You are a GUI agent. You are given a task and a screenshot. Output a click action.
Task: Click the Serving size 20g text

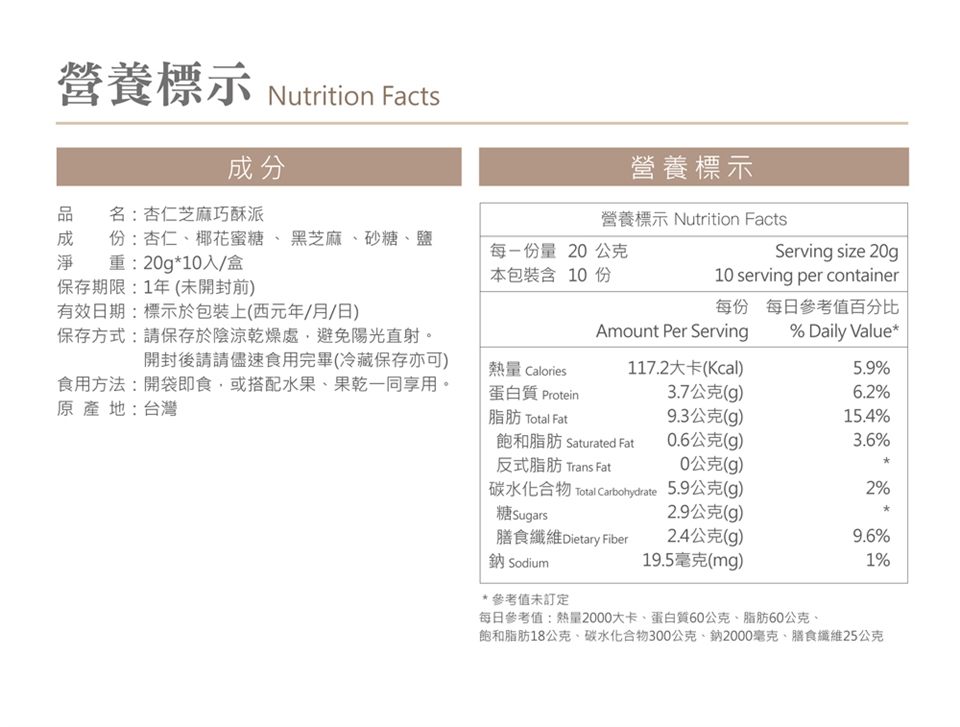coord(836,251)
